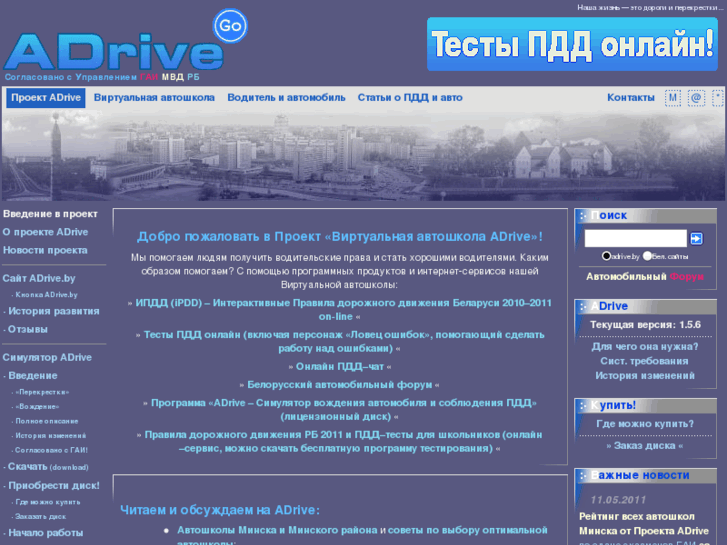Open Автошколы Минска и Минского района link

277,530
